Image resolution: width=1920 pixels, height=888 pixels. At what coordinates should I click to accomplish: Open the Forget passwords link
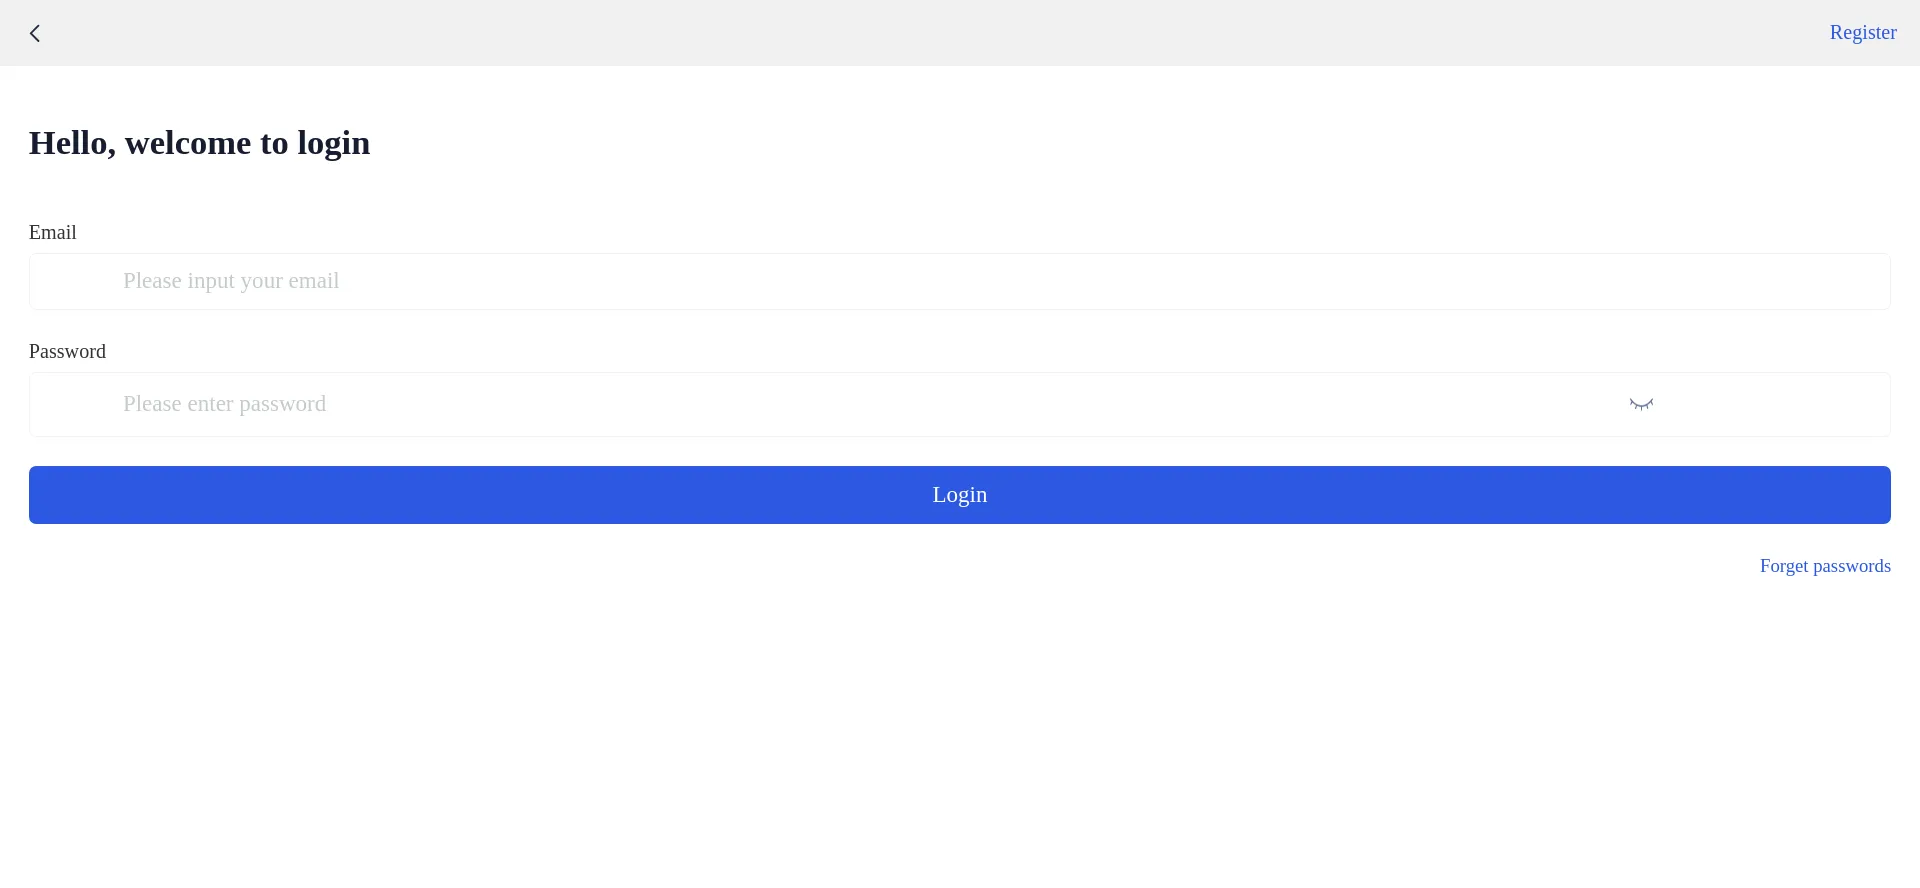pyautogui.click(x=1824, y=566)
